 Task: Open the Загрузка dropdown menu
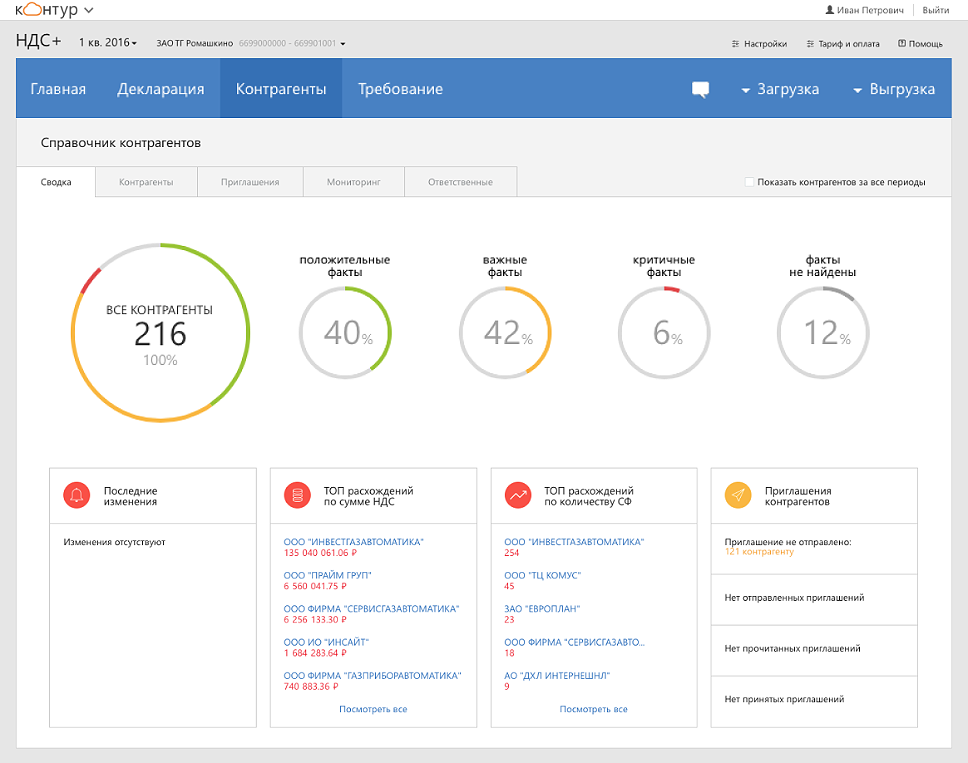tap(780, 89)
